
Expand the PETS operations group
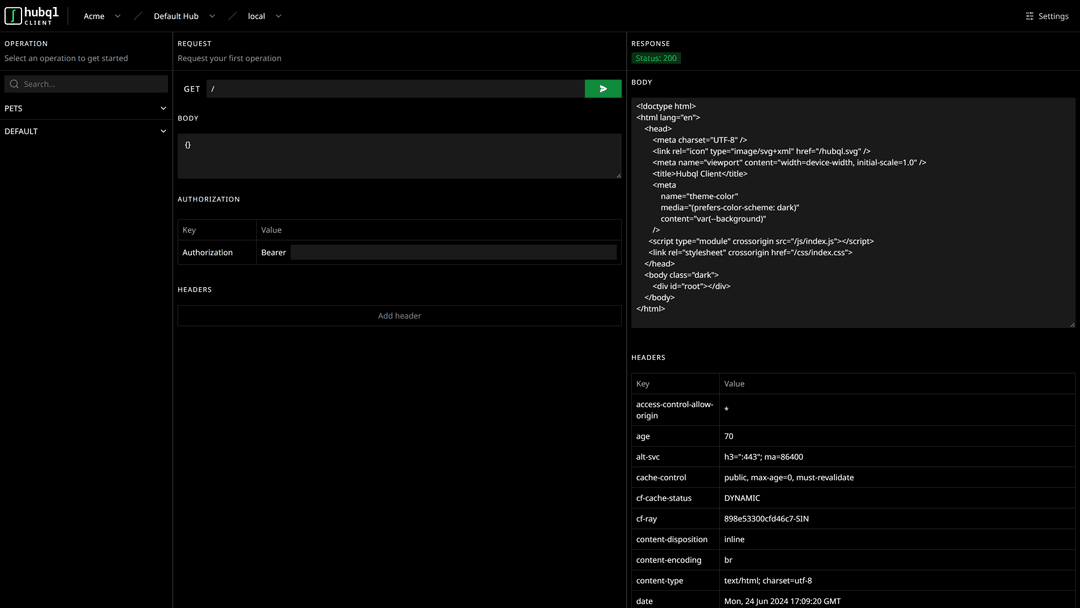[85, 107]
